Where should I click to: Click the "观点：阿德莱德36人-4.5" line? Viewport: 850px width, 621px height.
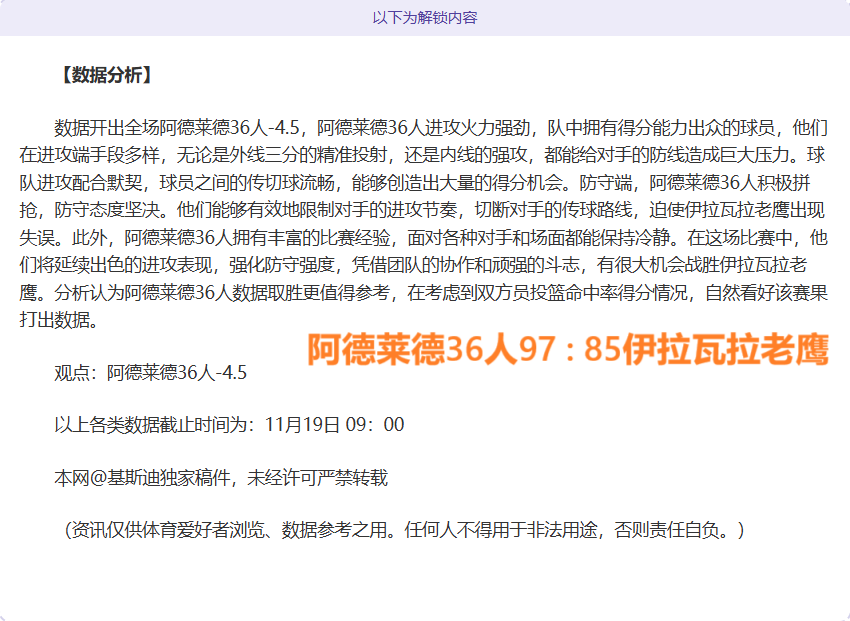pyautogui.click(x=150, y=373)
